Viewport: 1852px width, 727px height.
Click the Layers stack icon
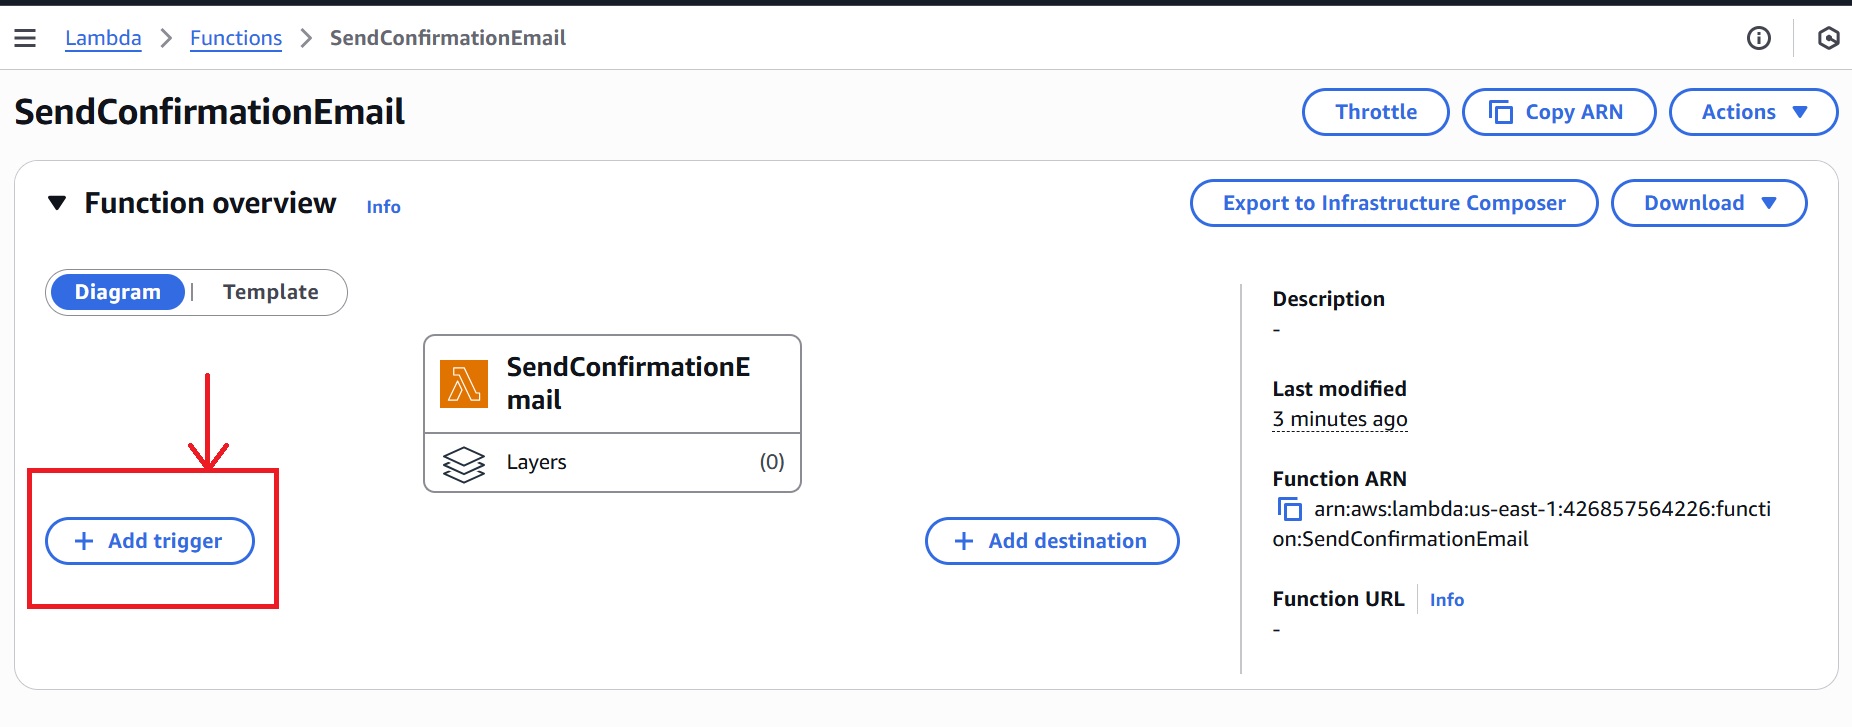pos(464,463)
